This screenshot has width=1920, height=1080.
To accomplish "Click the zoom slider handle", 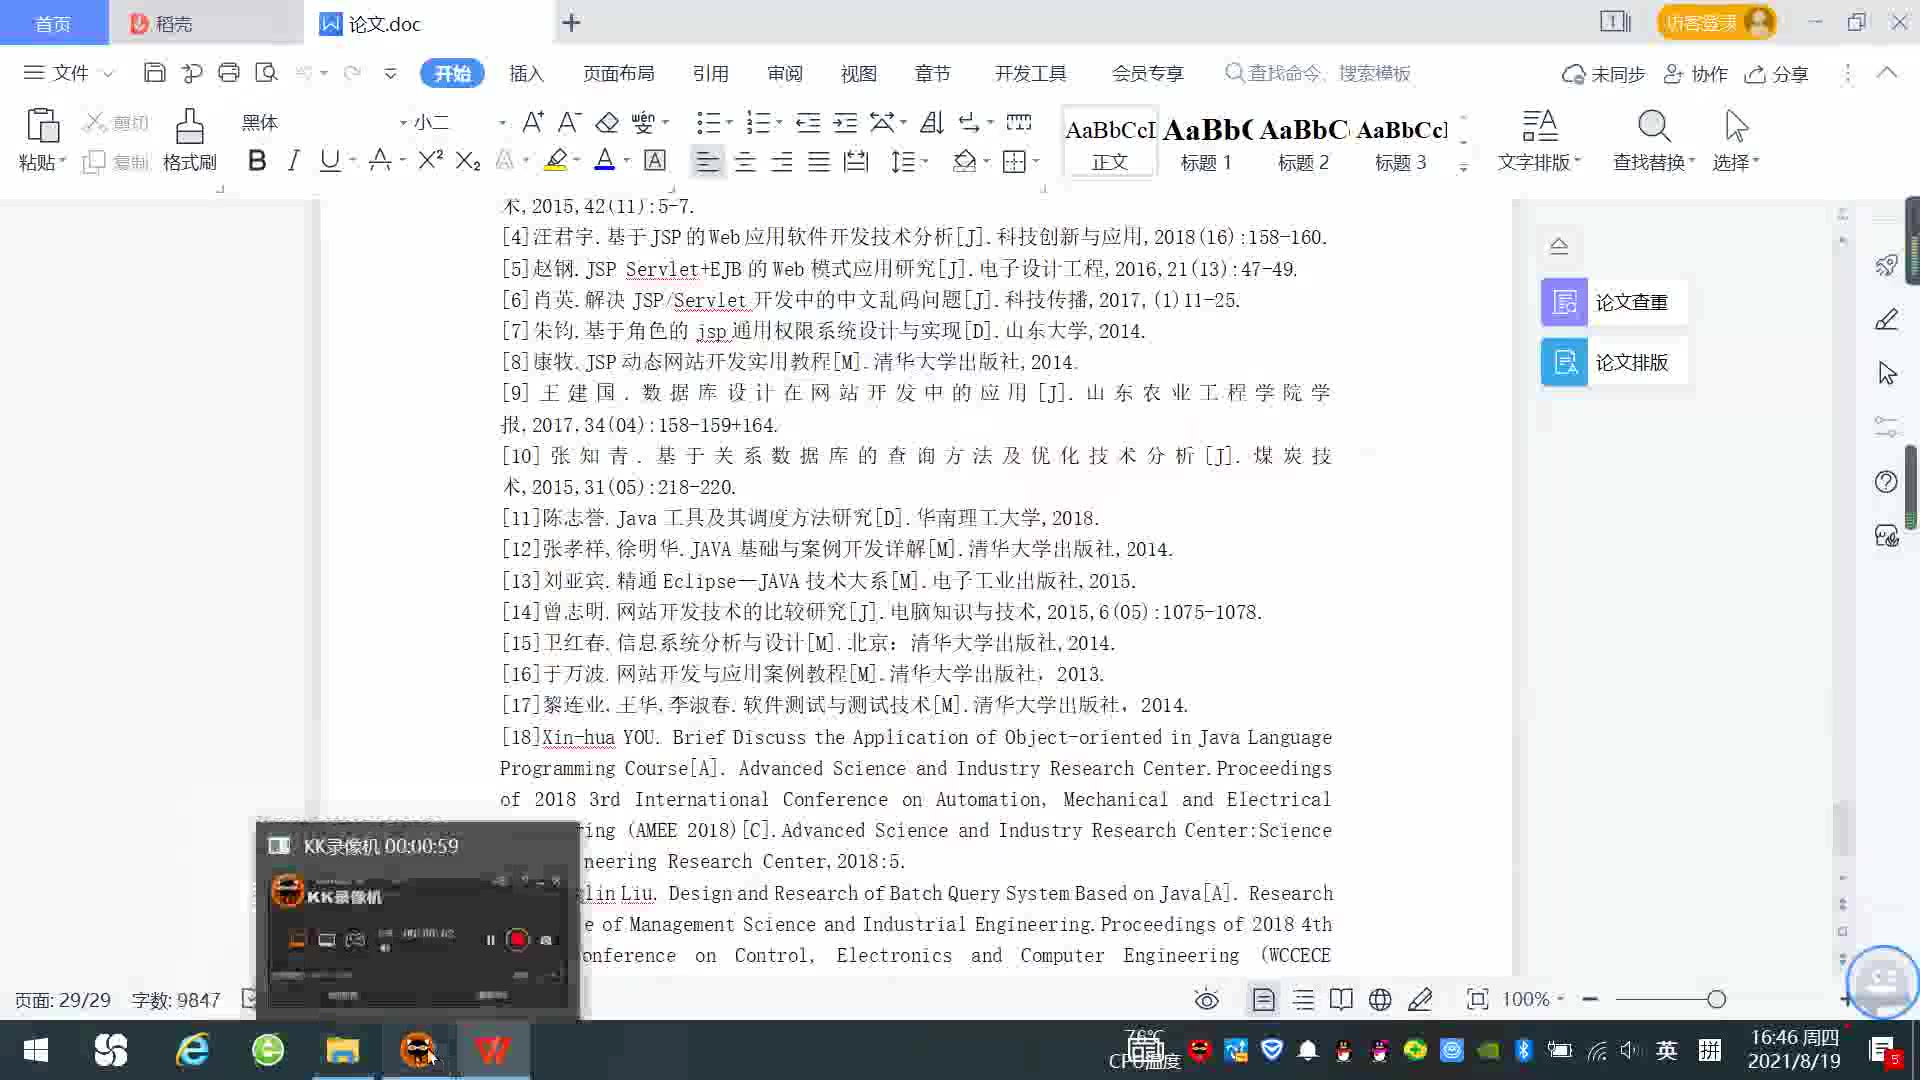I will [x=1716, y=999].
